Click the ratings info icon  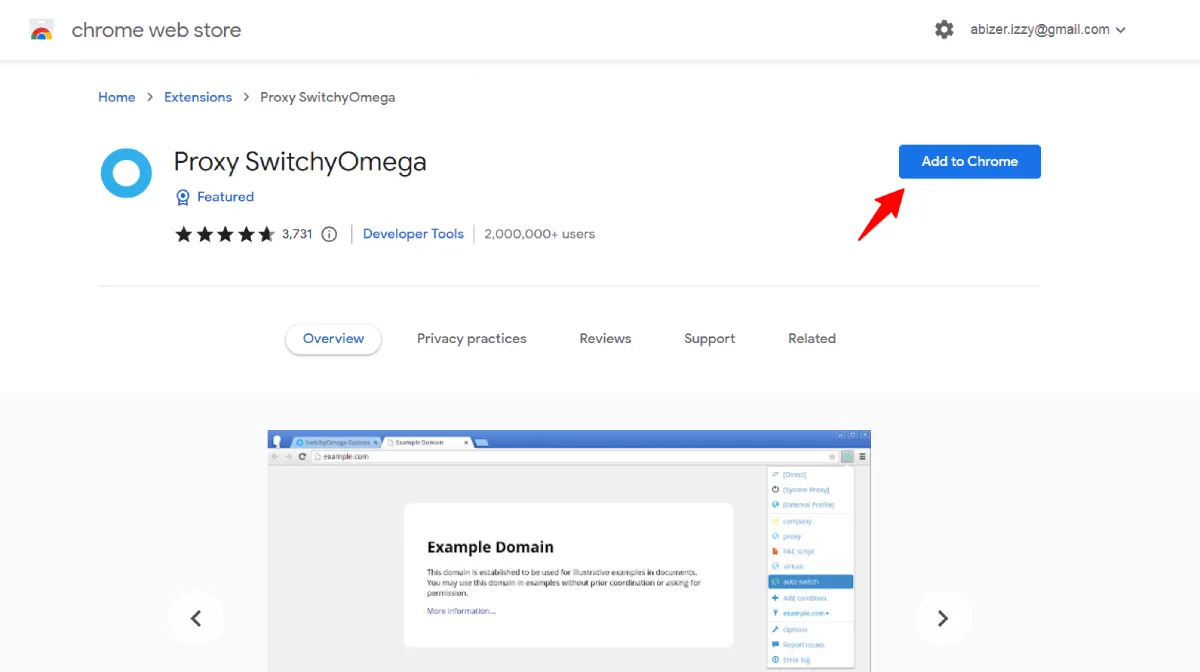[x=329, y=234]
